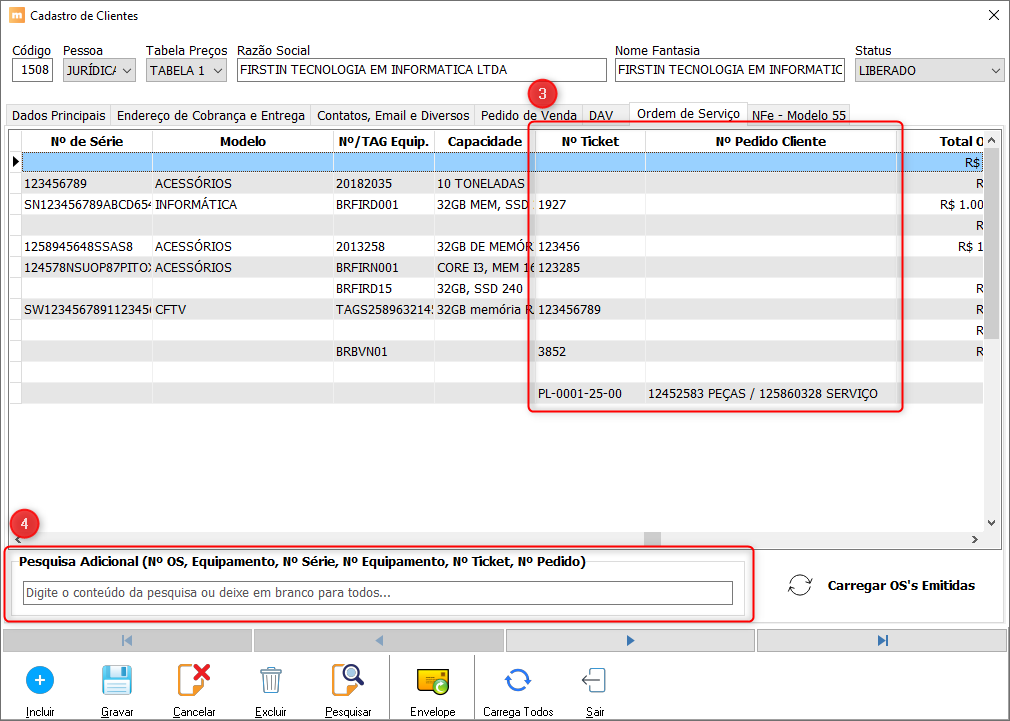1010x721 pixels.
Task: Go to the next record arrow button
Action: (x=630, y=640)
